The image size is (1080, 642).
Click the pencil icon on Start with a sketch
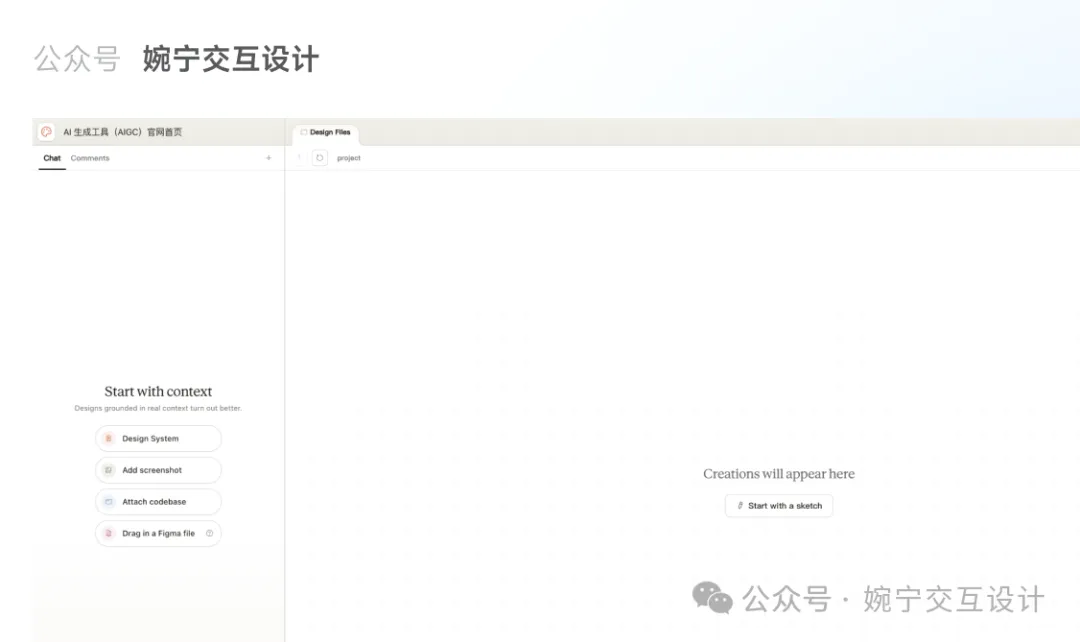click(x=739, y=505)
